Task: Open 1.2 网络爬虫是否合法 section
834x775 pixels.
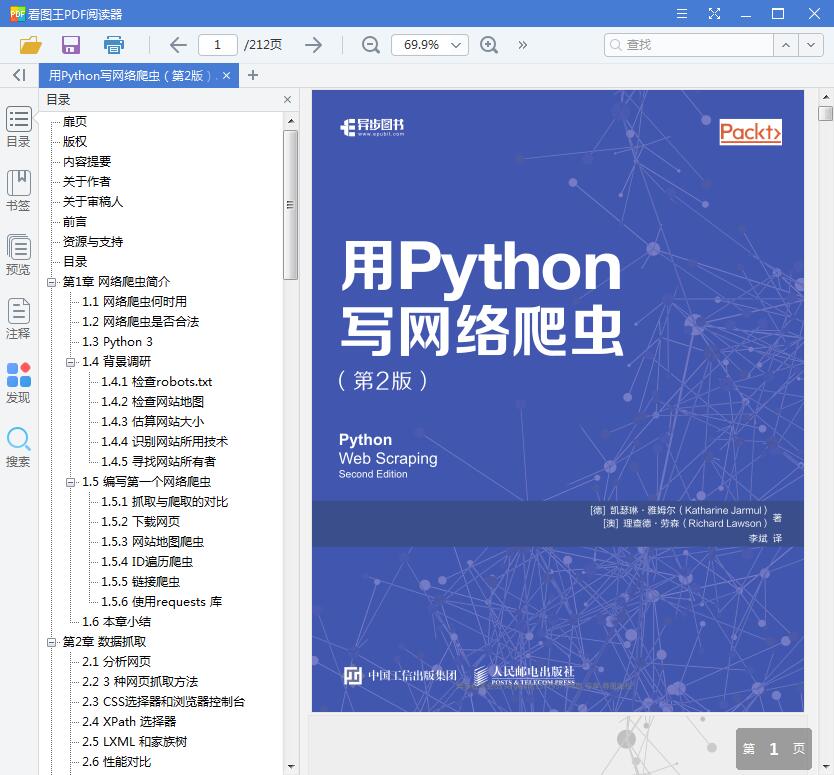Action: (x=140, y=322)
